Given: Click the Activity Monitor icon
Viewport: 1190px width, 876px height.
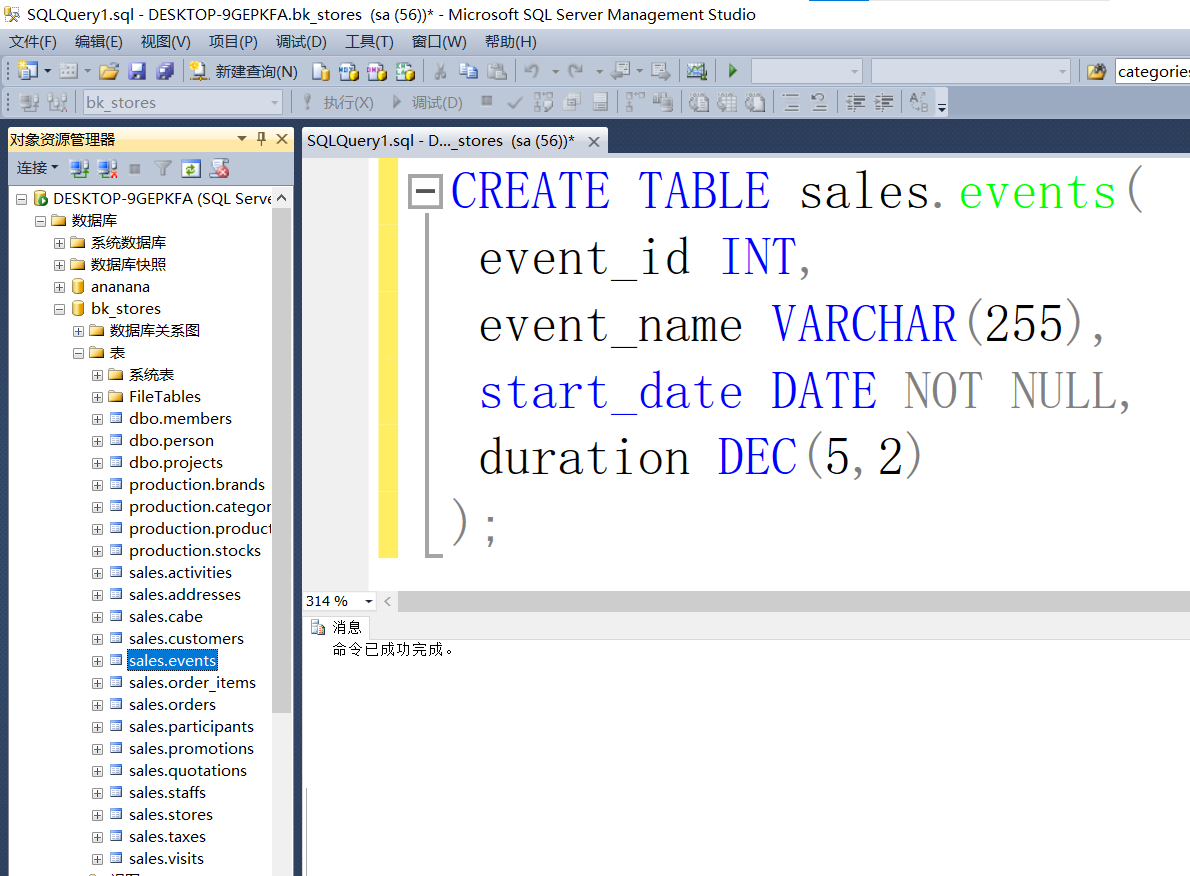Looking at the screenshot, I should [696, 71].
